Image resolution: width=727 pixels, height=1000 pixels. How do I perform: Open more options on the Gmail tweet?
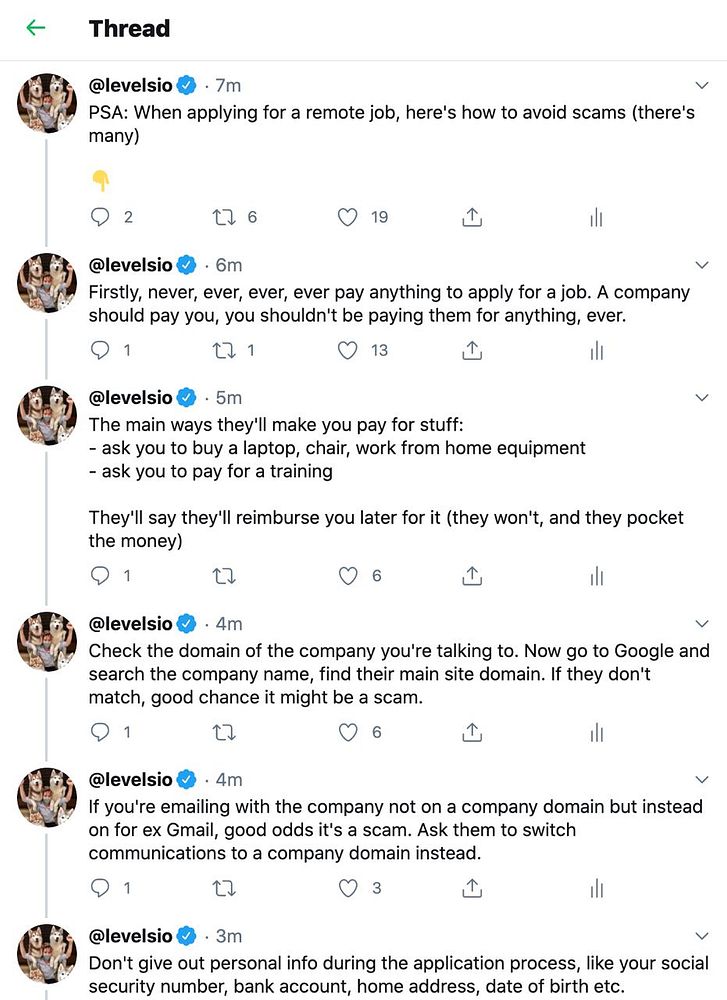tap(702, 780)
